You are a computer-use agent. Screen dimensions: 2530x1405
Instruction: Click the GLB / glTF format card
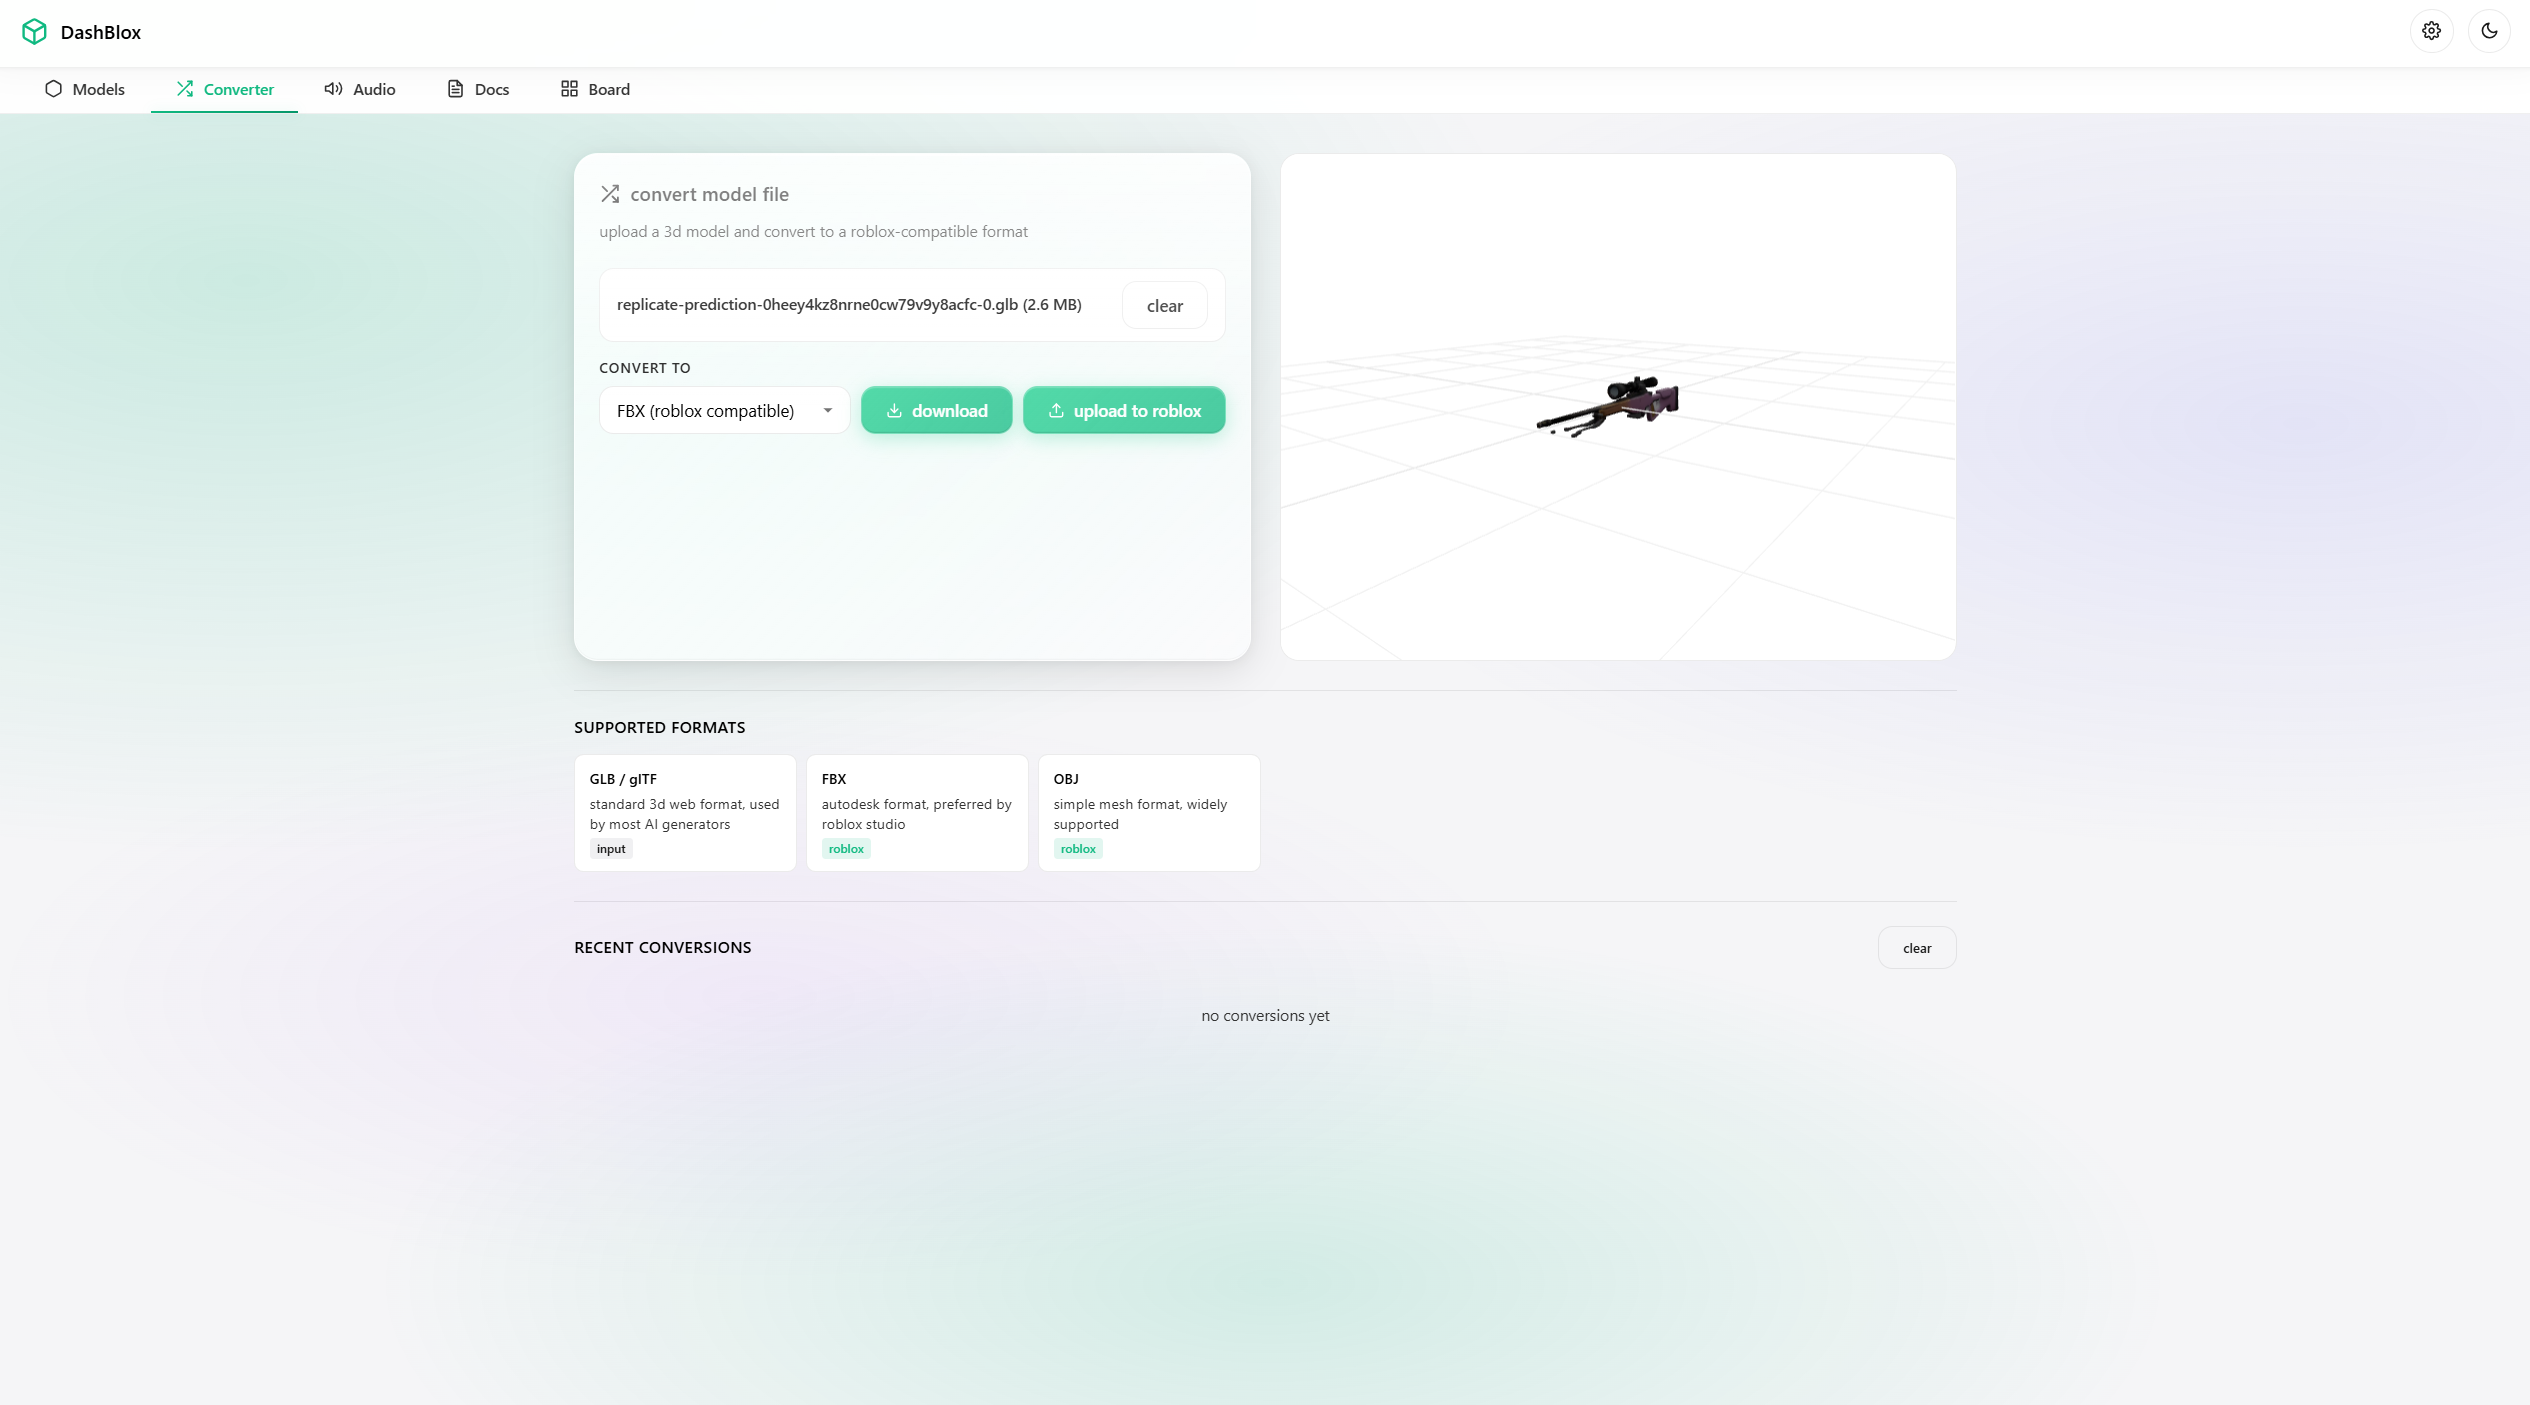coord(685,813)
